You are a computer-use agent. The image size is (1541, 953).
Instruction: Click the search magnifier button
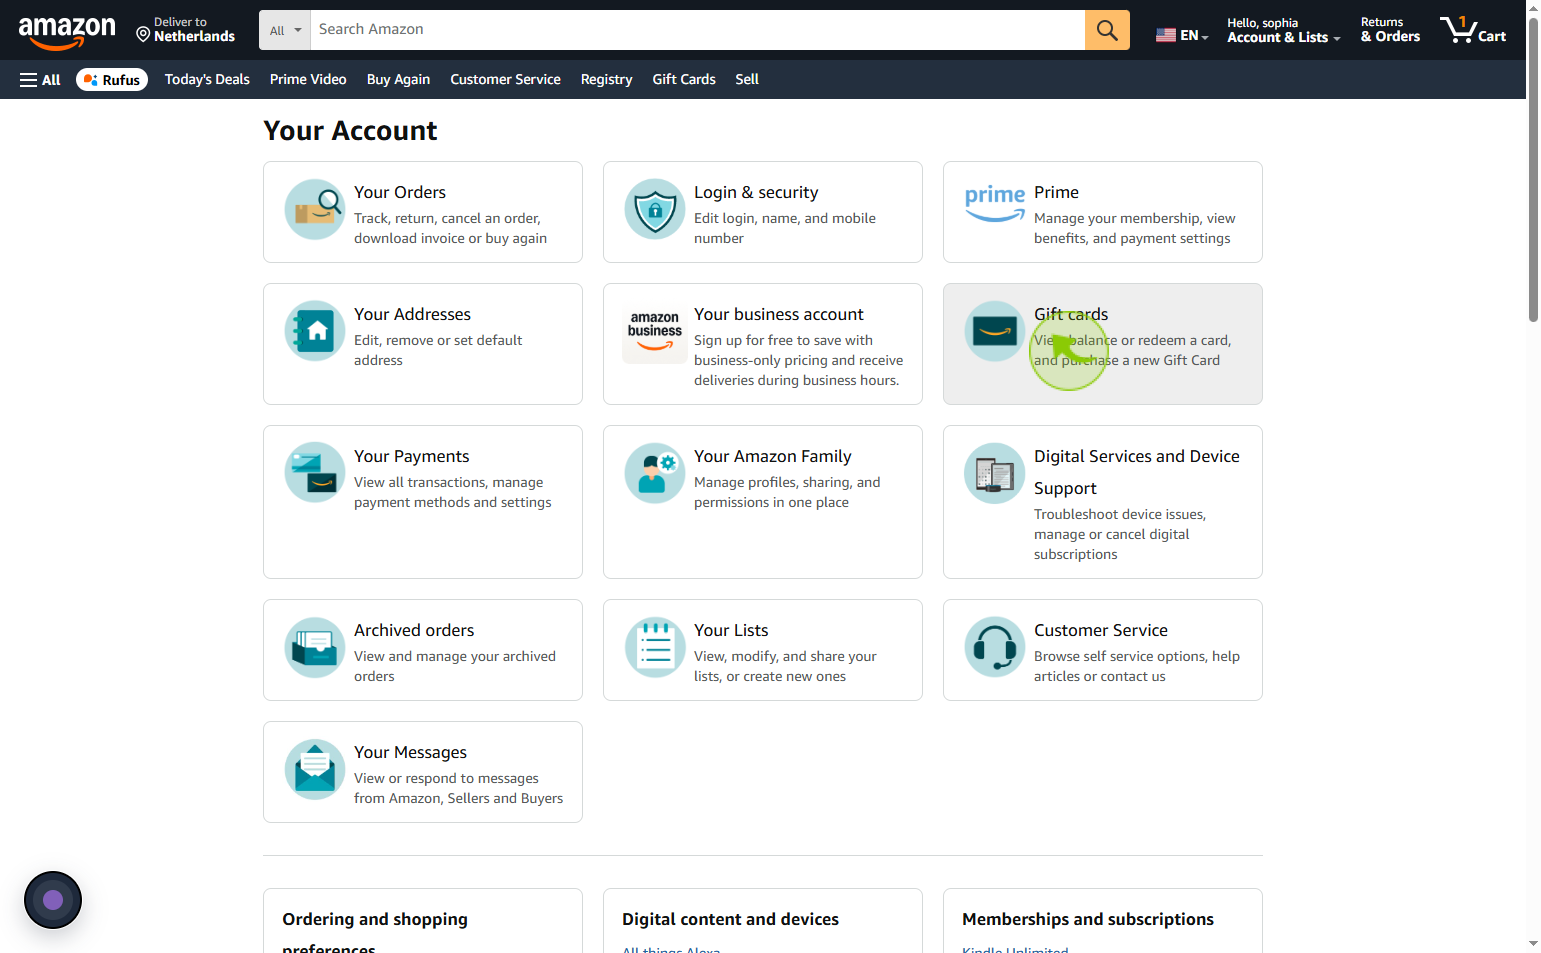pos(1107,30)
